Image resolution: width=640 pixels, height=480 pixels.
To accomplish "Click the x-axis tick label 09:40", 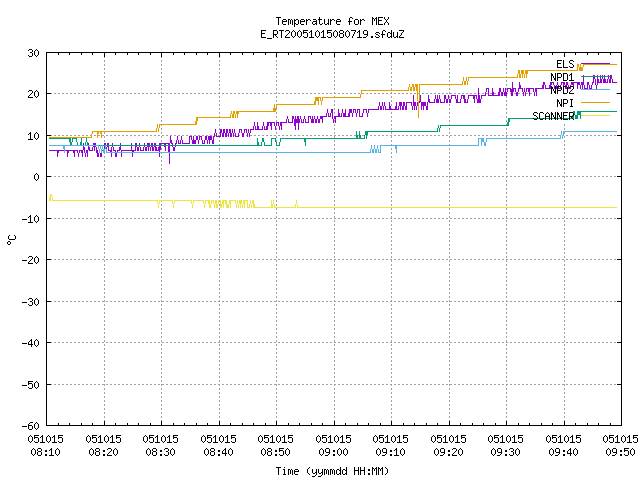I will pos(564,452).
